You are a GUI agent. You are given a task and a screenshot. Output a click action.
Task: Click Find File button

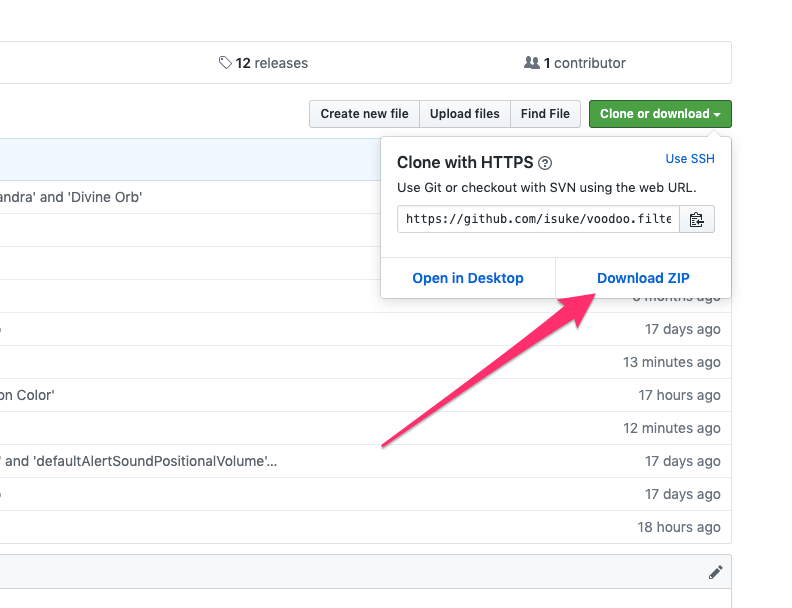pyautogui.click(x=546, y=114)
